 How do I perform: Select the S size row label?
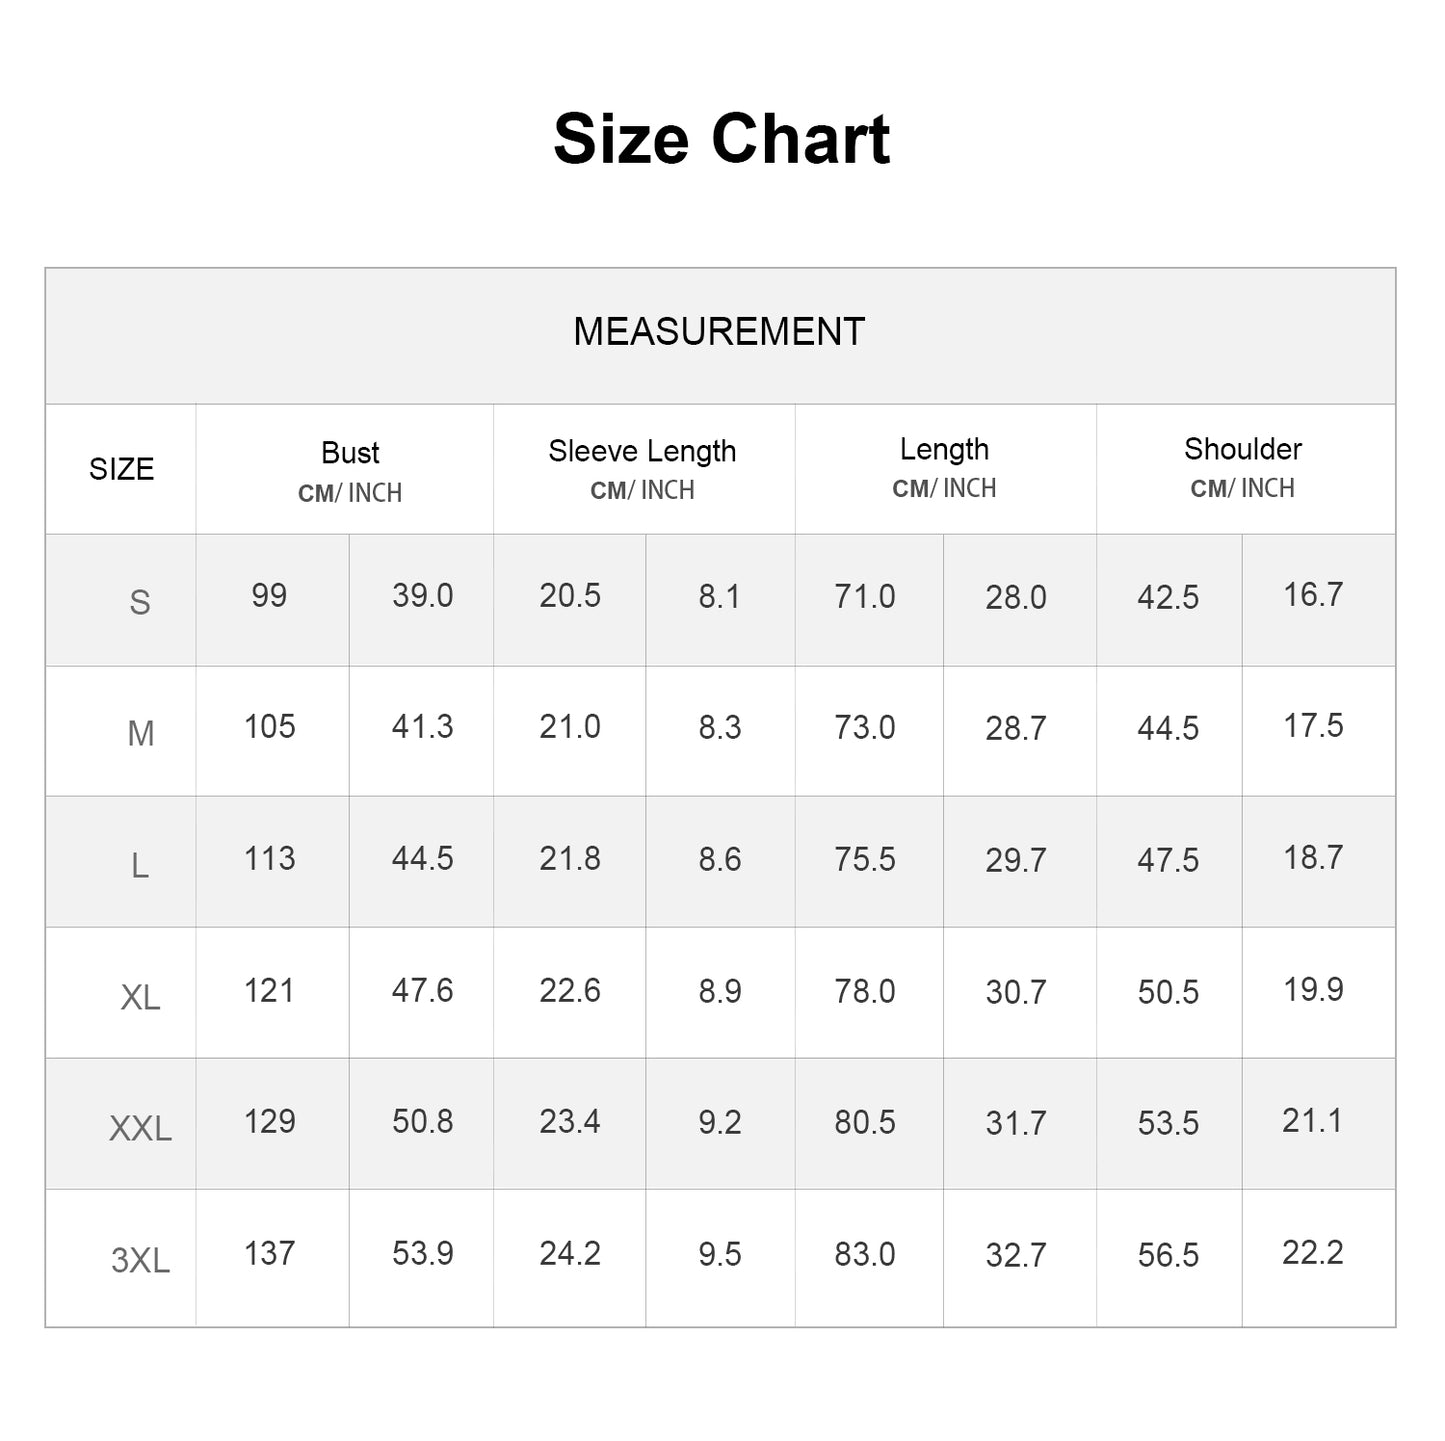tap(140, 602)
